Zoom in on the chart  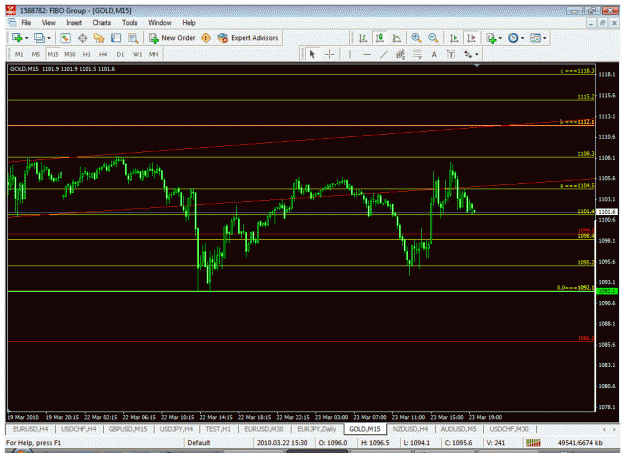[417, 38]
